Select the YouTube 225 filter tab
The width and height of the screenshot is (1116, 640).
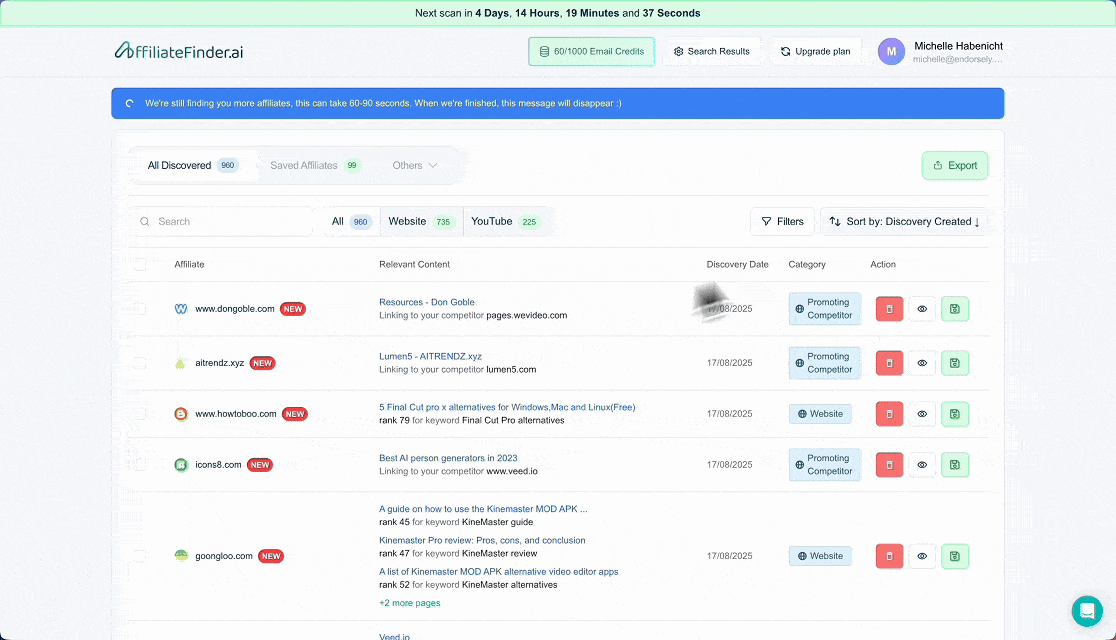point(506,221)
